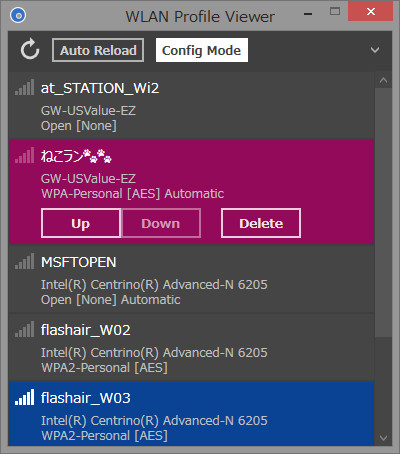Image resolution: width=400 pixels, height=454 pixels.
Task: Select the at_STATION_Wi2 profile
Action: (191, 106)
